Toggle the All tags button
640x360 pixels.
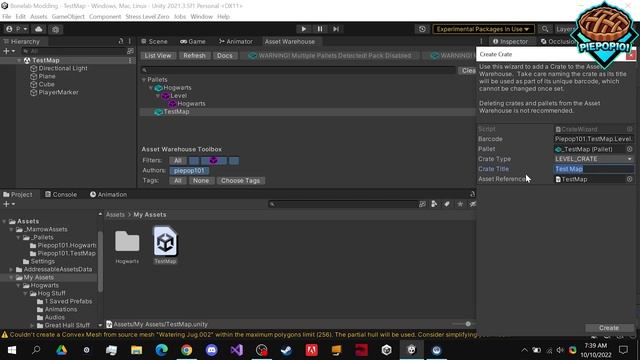178,180
